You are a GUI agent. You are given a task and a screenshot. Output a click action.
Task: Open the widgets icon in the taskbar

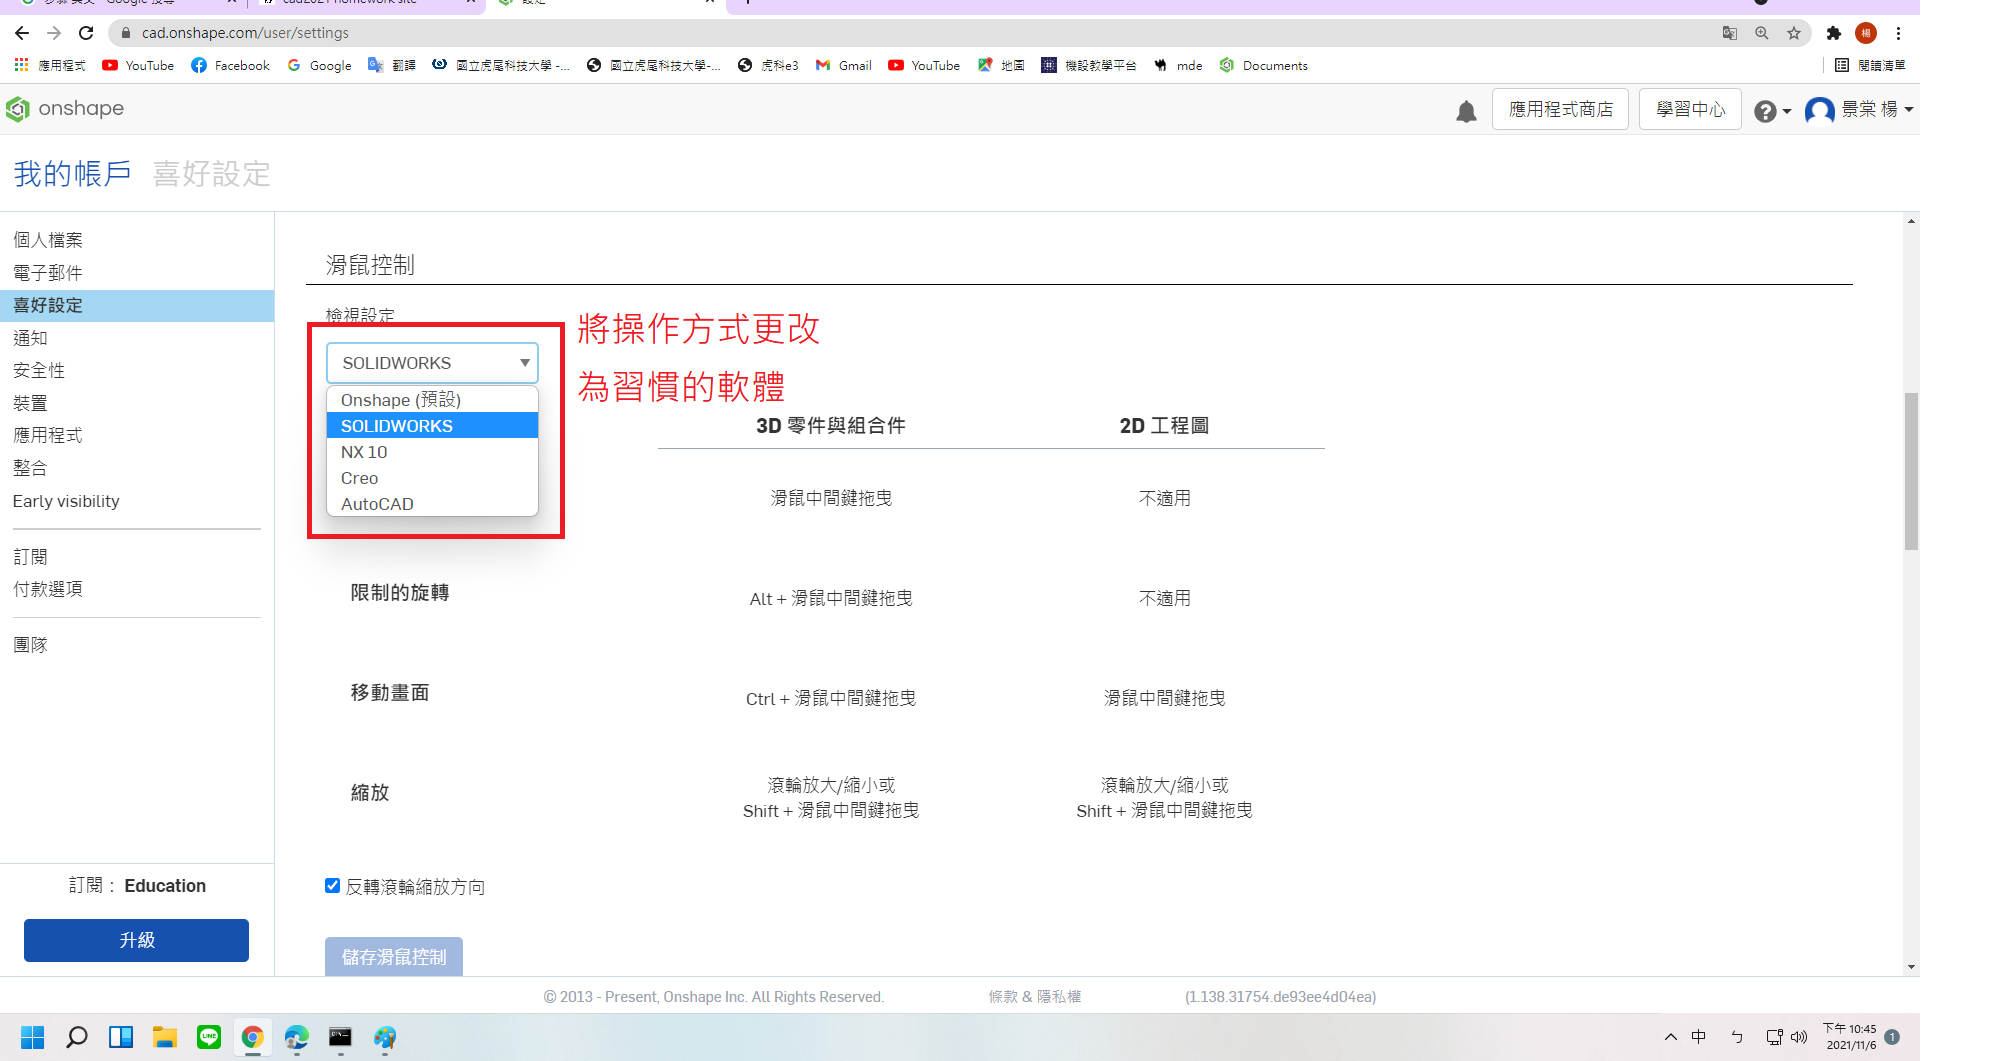point(121,1037)
